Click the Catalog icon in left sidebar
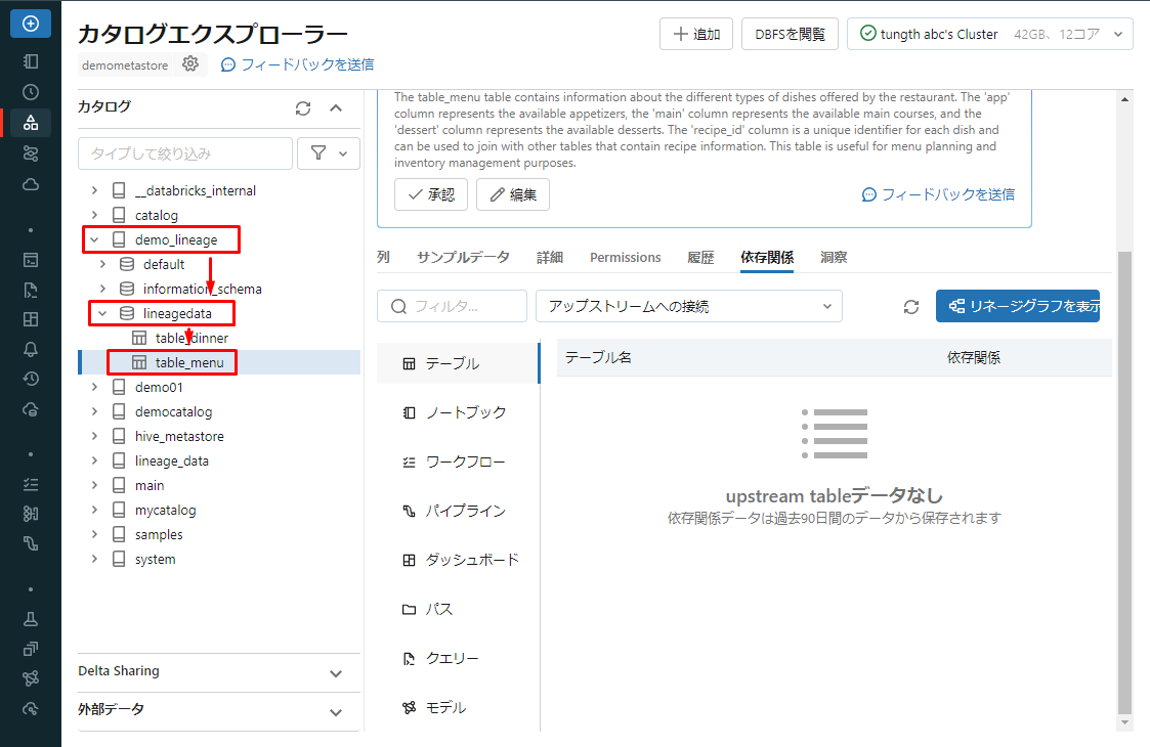 pos(30,122)
